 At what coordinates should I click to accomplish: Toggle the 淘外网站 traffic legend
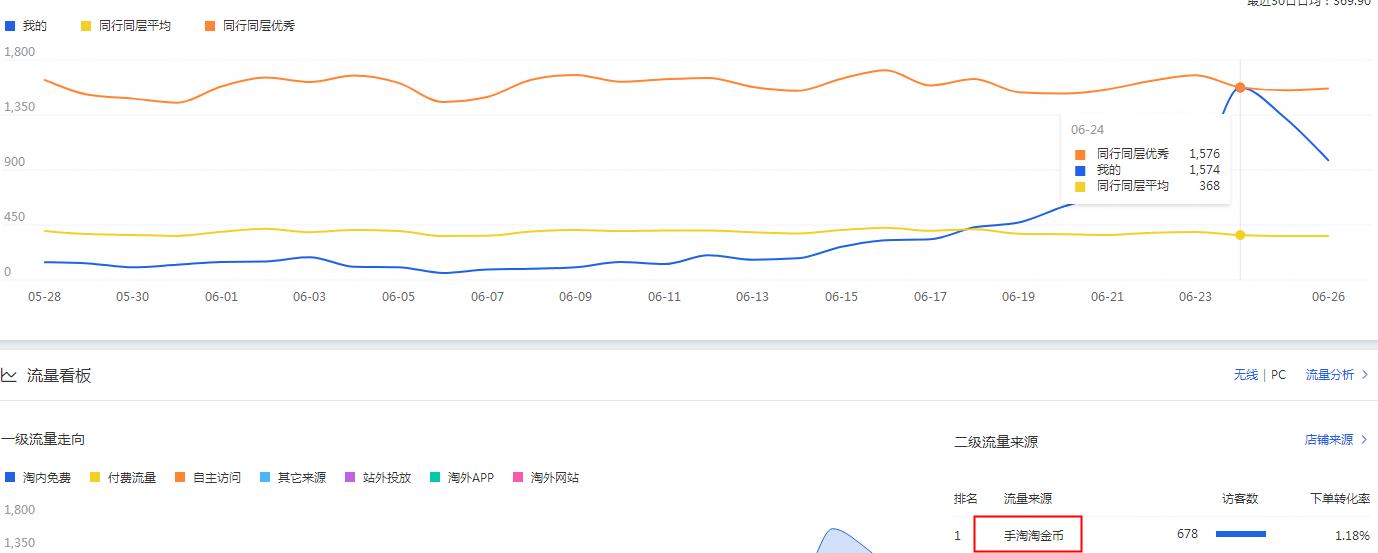point(546,478)
